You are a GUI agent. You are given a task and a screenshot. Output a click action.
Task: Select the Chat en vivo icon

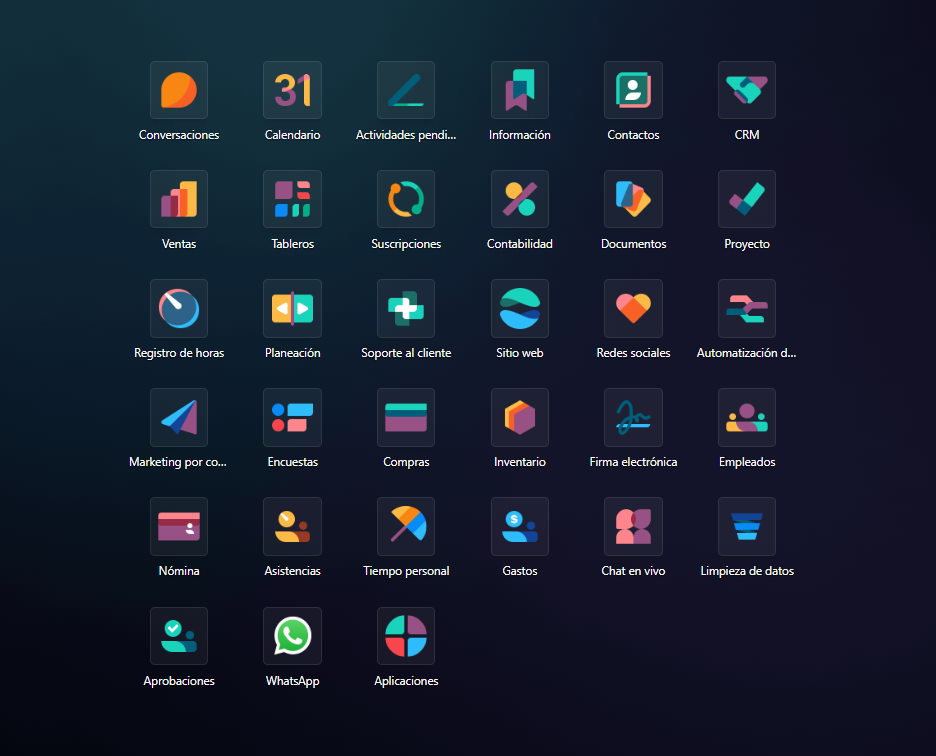[x=633, y=526]
